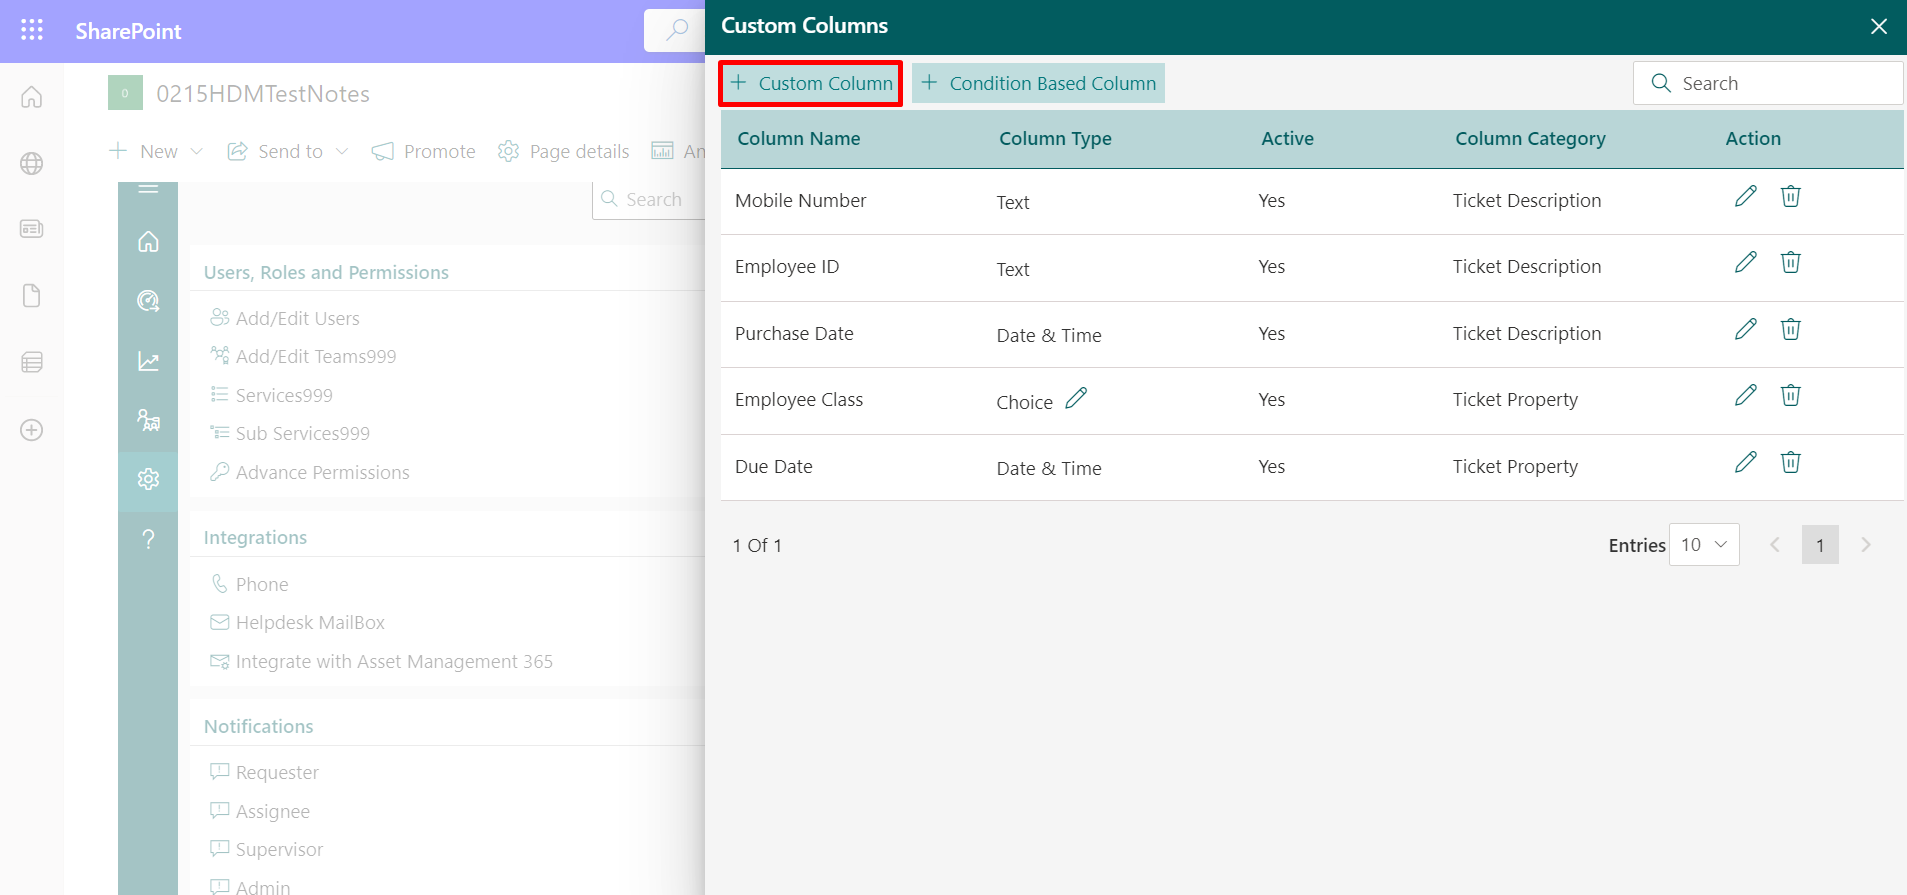Open the My sites globe icon
Viewport: 1907px width, 895px height.
tap(32, 163)
